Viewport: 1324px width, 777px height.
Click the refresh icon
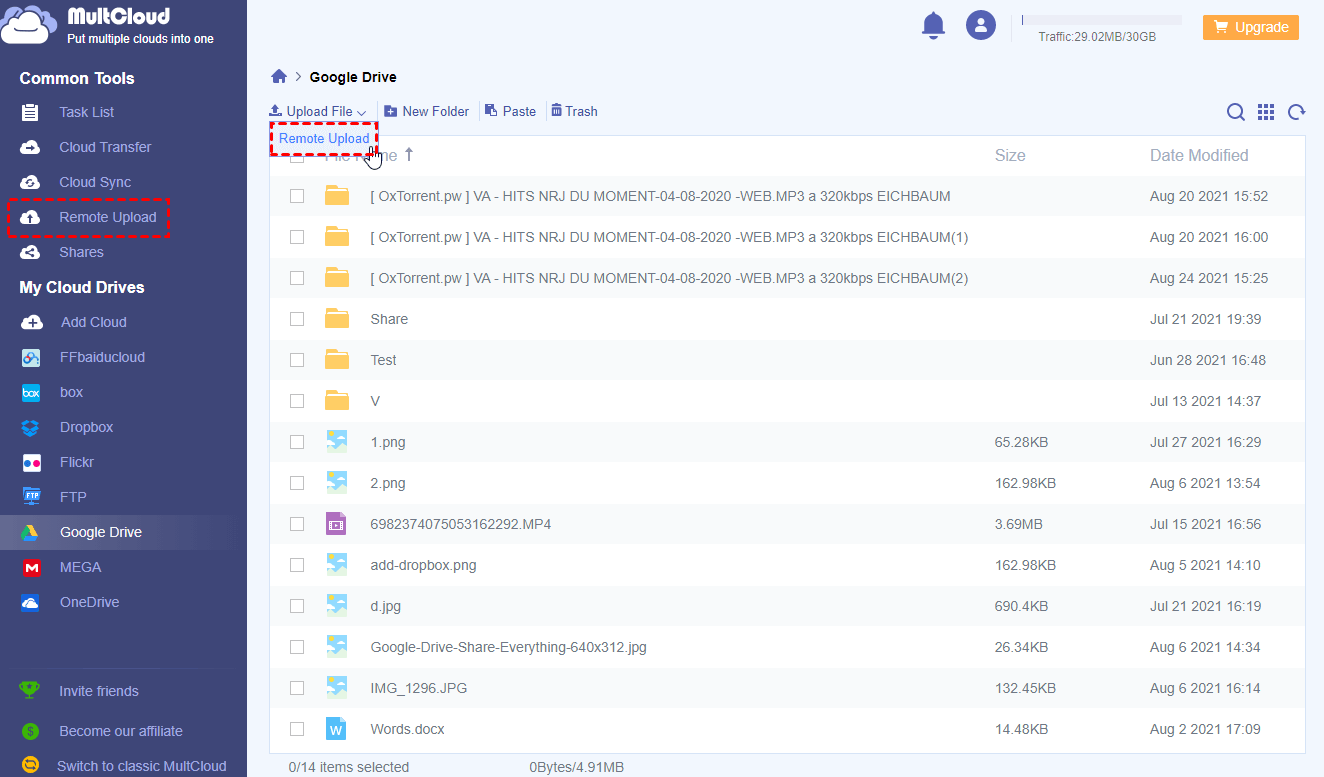1296,112
